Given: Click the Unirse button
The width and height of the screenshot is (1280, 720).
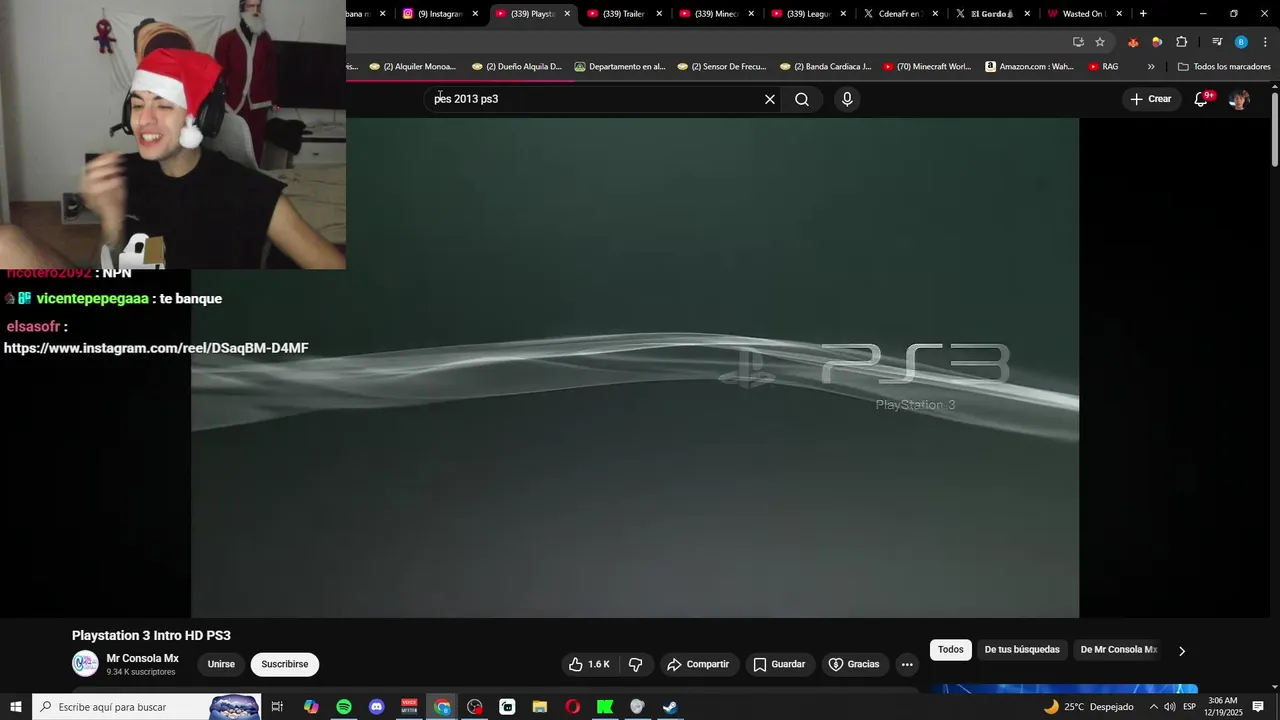Looking at the screenshot, I should [x=221, y=664].
